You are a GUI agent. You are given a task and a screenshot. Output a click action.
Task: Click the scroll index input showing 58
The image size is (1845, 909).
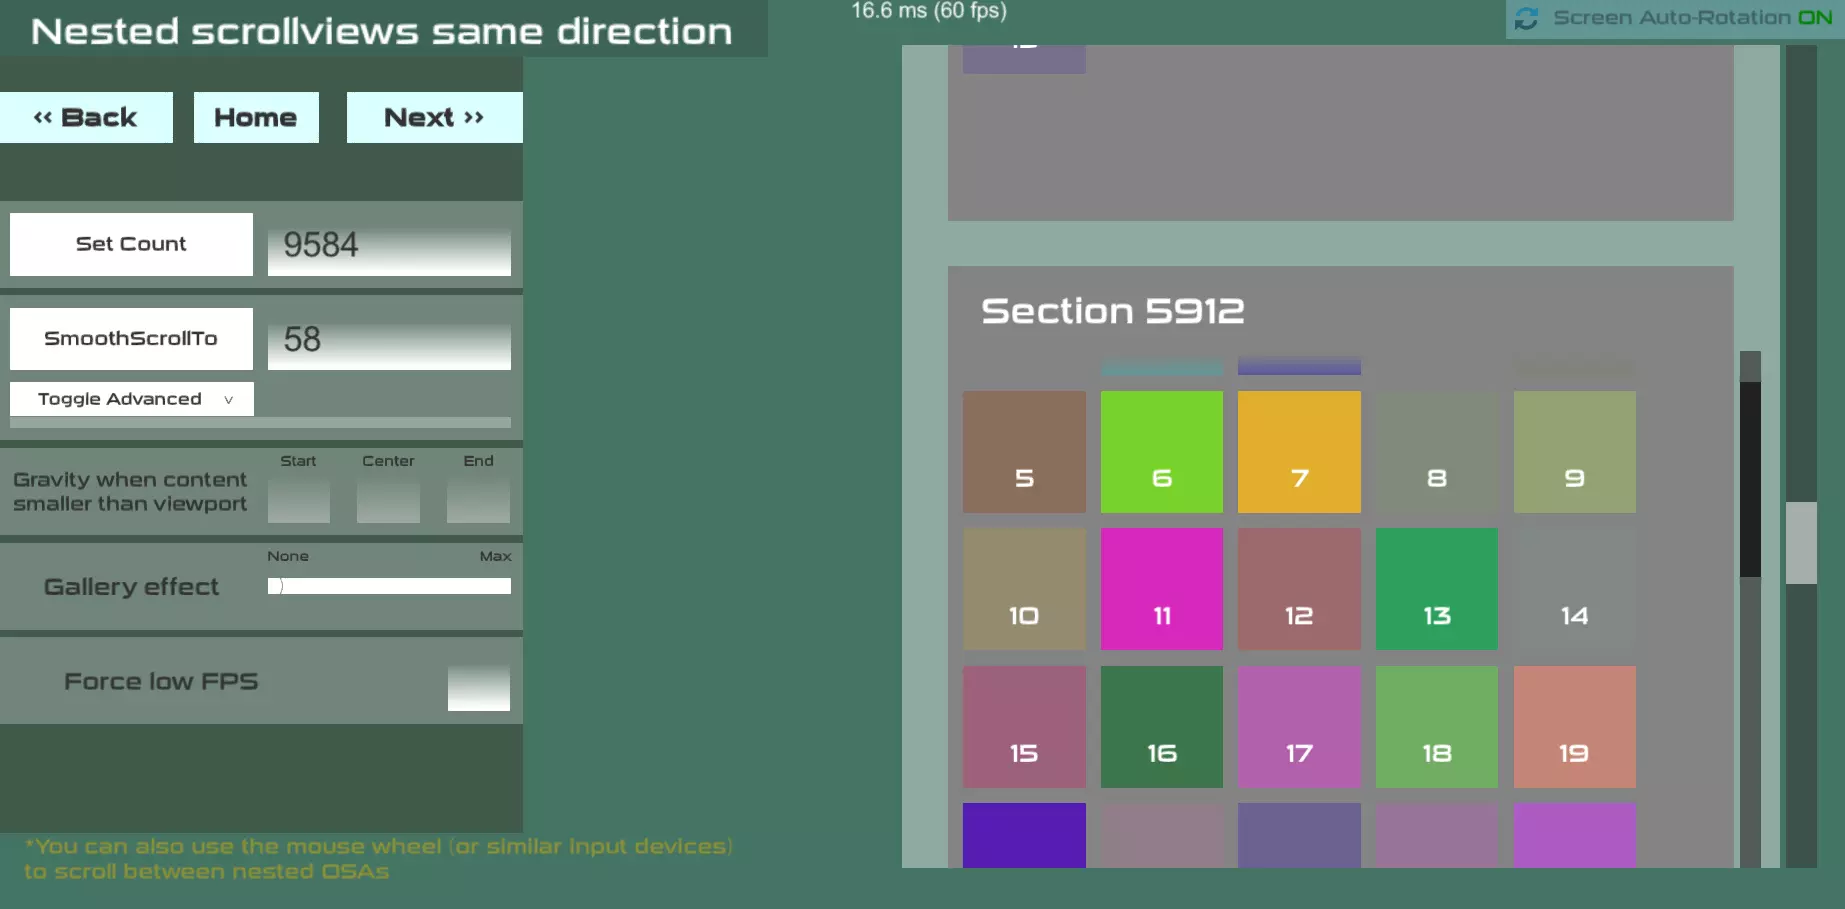point(388,340)
